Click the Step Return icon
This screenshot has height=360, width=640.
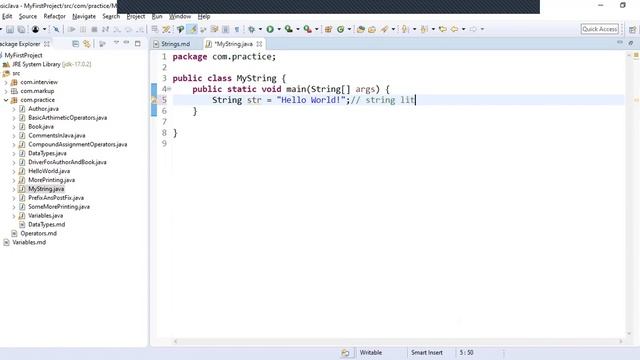point(140,29)
